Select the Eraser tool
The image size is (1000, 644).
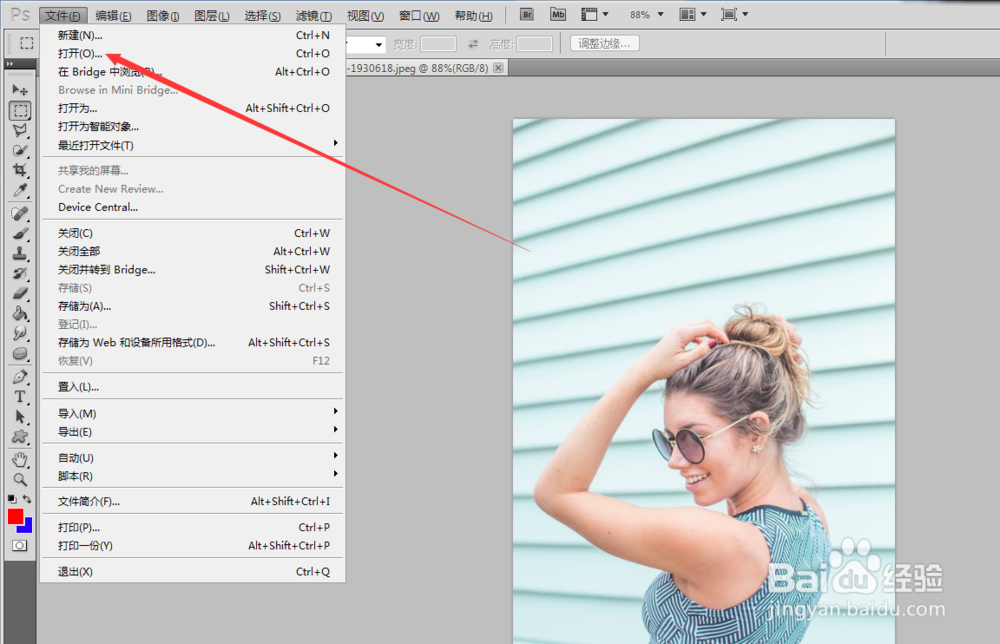tap(20, 293)
